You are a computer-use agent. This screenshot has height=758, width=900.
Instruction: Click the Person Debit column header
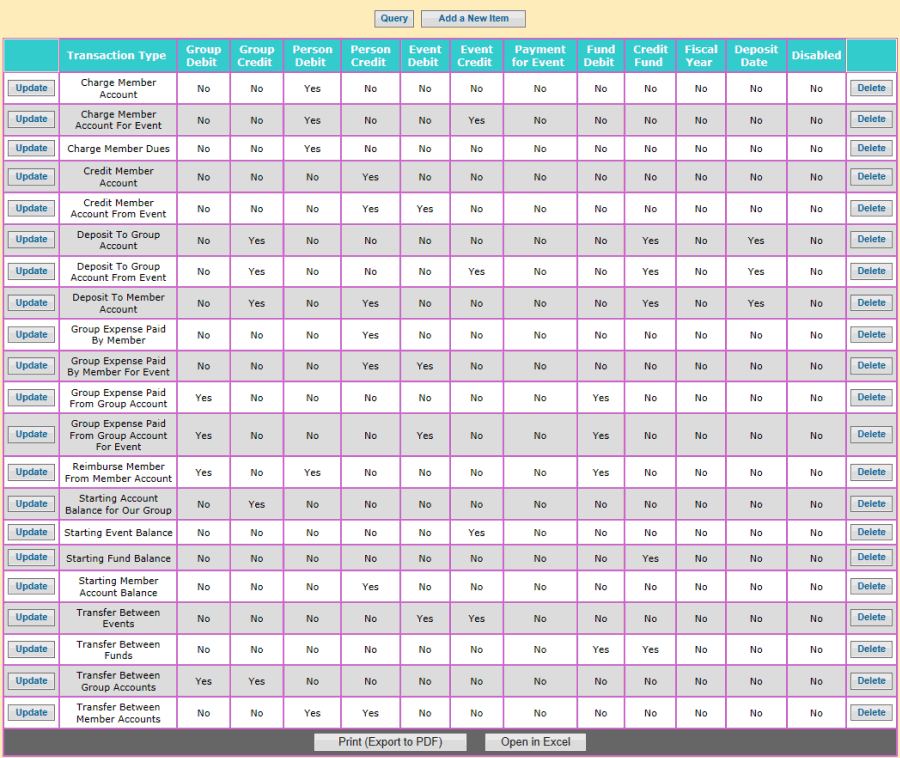click(312, 56)
